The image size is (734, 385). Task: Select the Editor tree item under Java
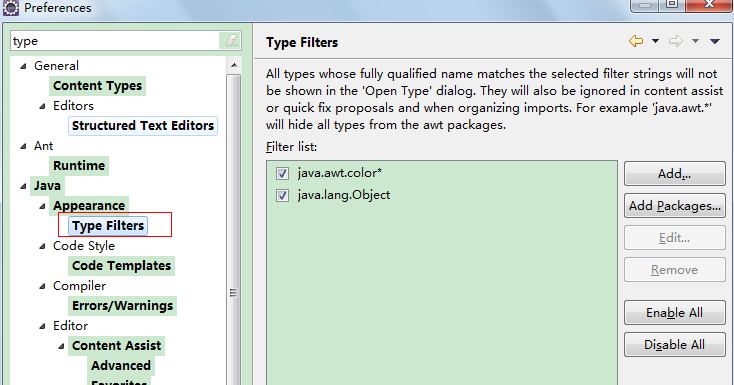70,326
